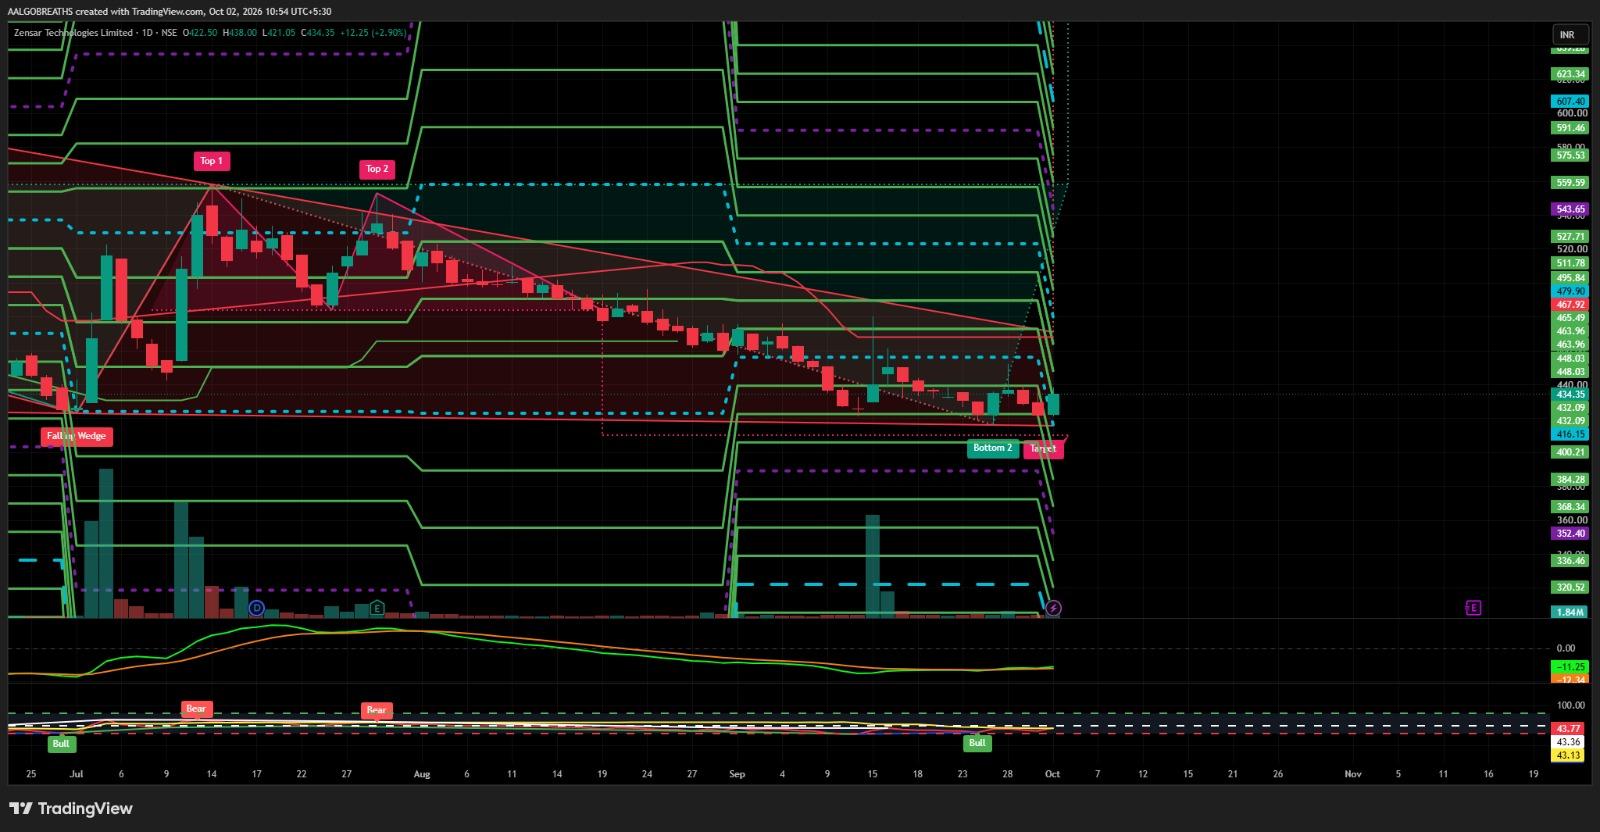
Task: Click the 'Zensar Technologies Limited' symbol title
Action: 74,33
